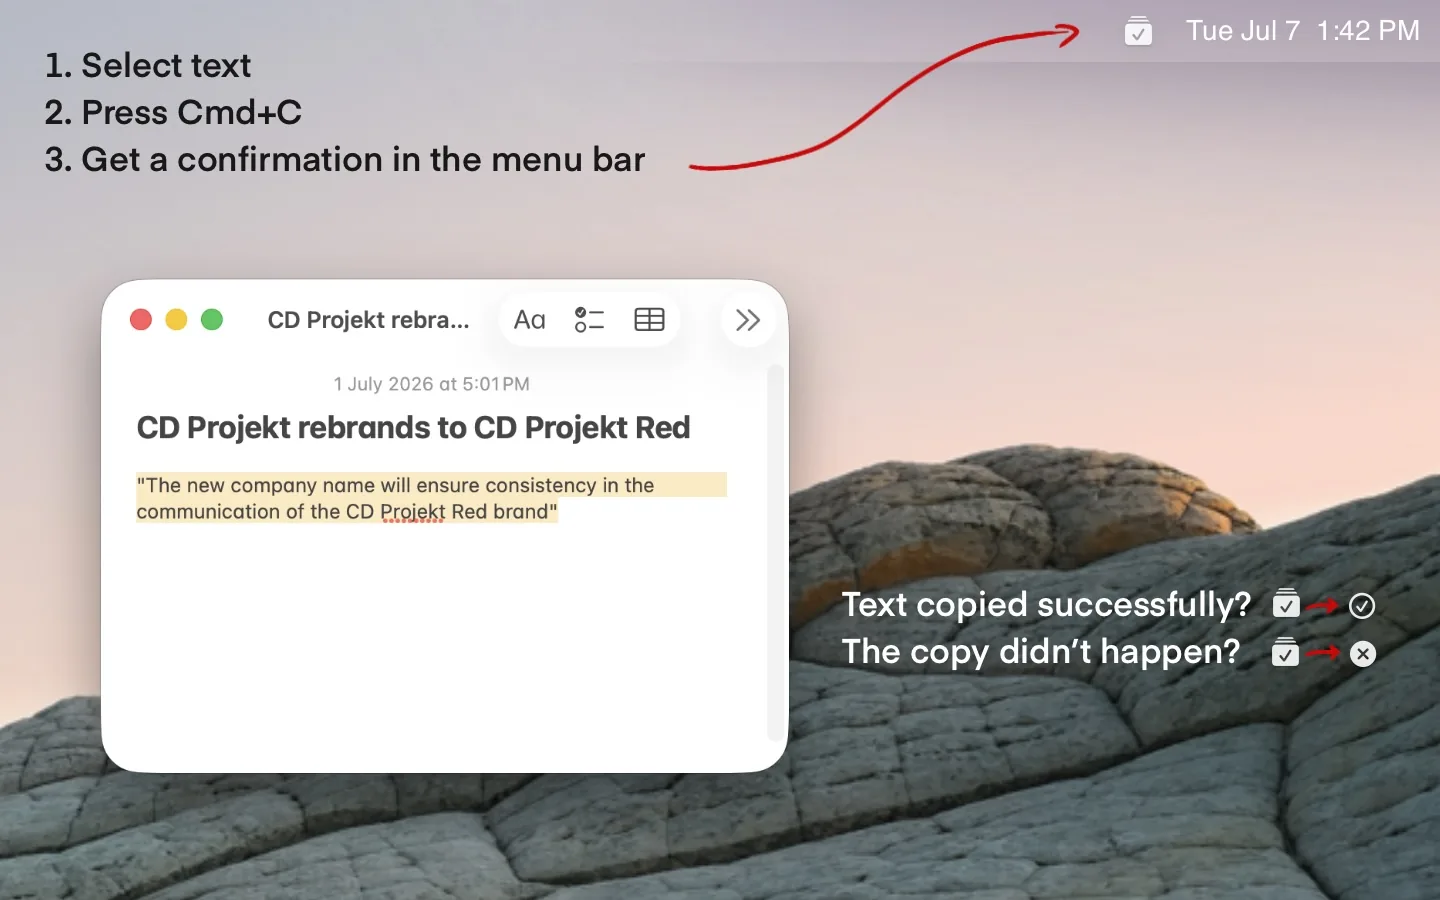This screenshot has width=1440, height=900.
Task: Expand more toolbar items with double chevron
Action: [x=748, y=320]
